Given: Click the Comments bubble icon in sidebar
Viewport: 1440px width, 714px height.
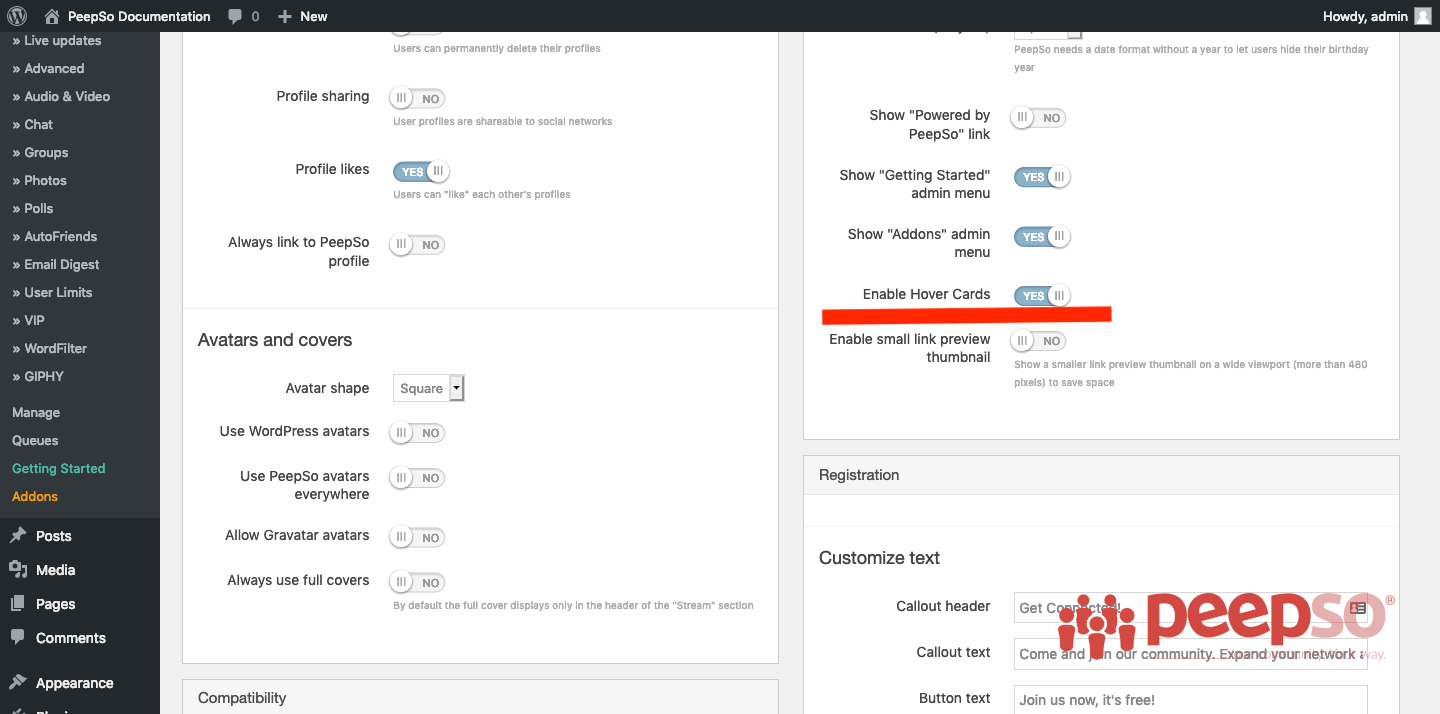Looking at the screenshot, I should [x=18, y=638].
